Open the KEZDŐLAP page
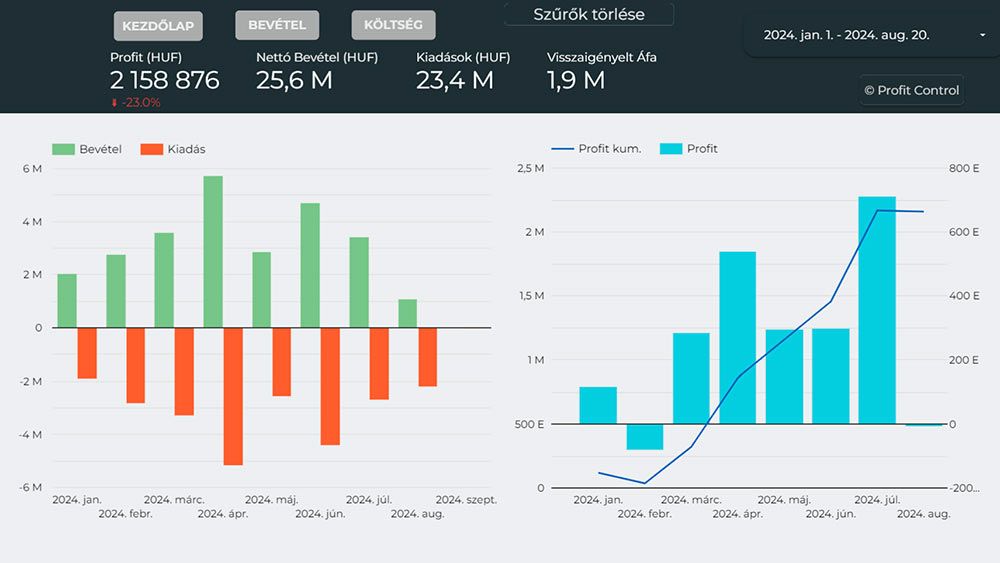 point(158,26)
